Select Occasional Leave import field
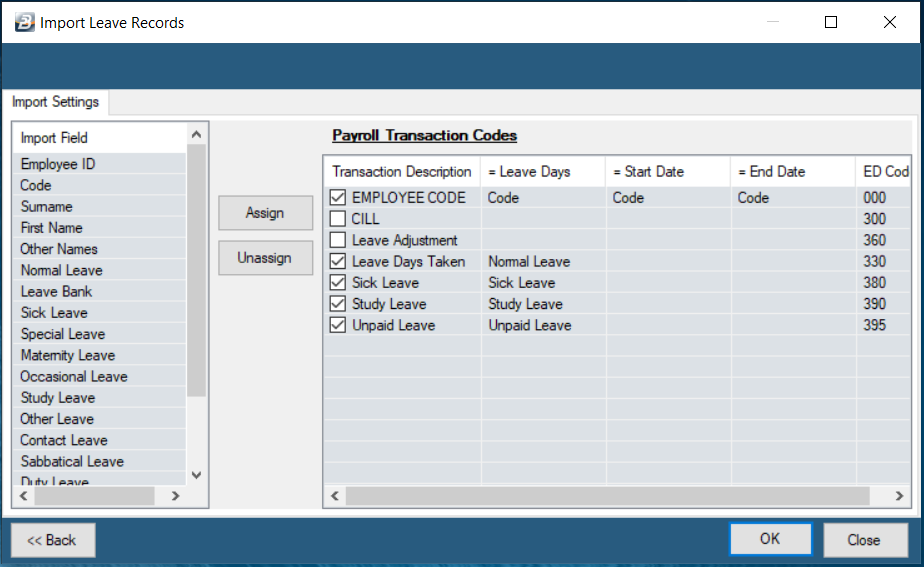The height and width of the screenshot is (567, 924). (100, 376)
